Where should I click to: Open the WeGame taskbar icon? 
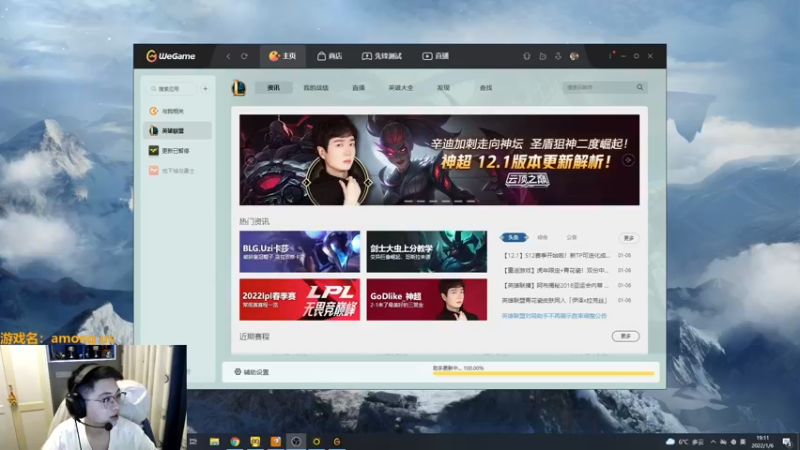click(337, 441)
